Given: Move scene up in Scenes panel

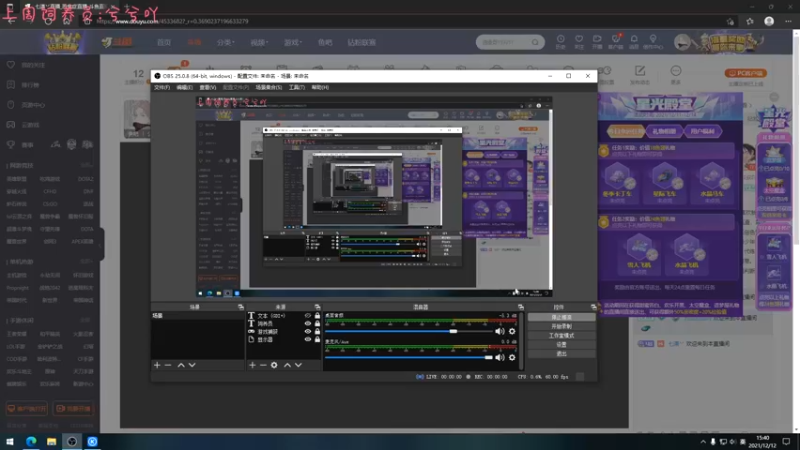Looking at the screenshot, I should coord(181,365).
